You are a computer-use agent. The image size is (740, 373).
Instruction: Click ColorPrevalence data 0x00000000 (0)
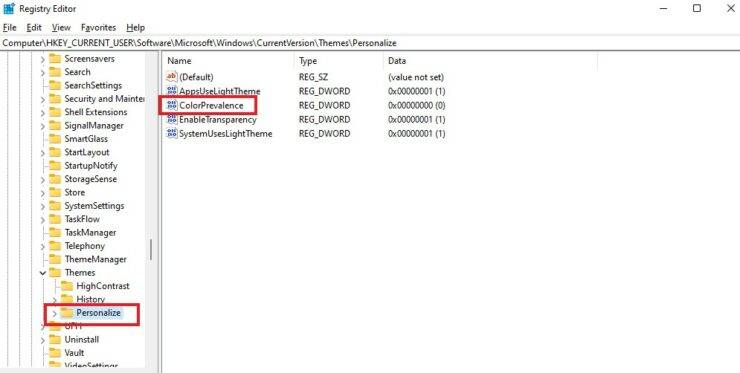coord(417,105)
